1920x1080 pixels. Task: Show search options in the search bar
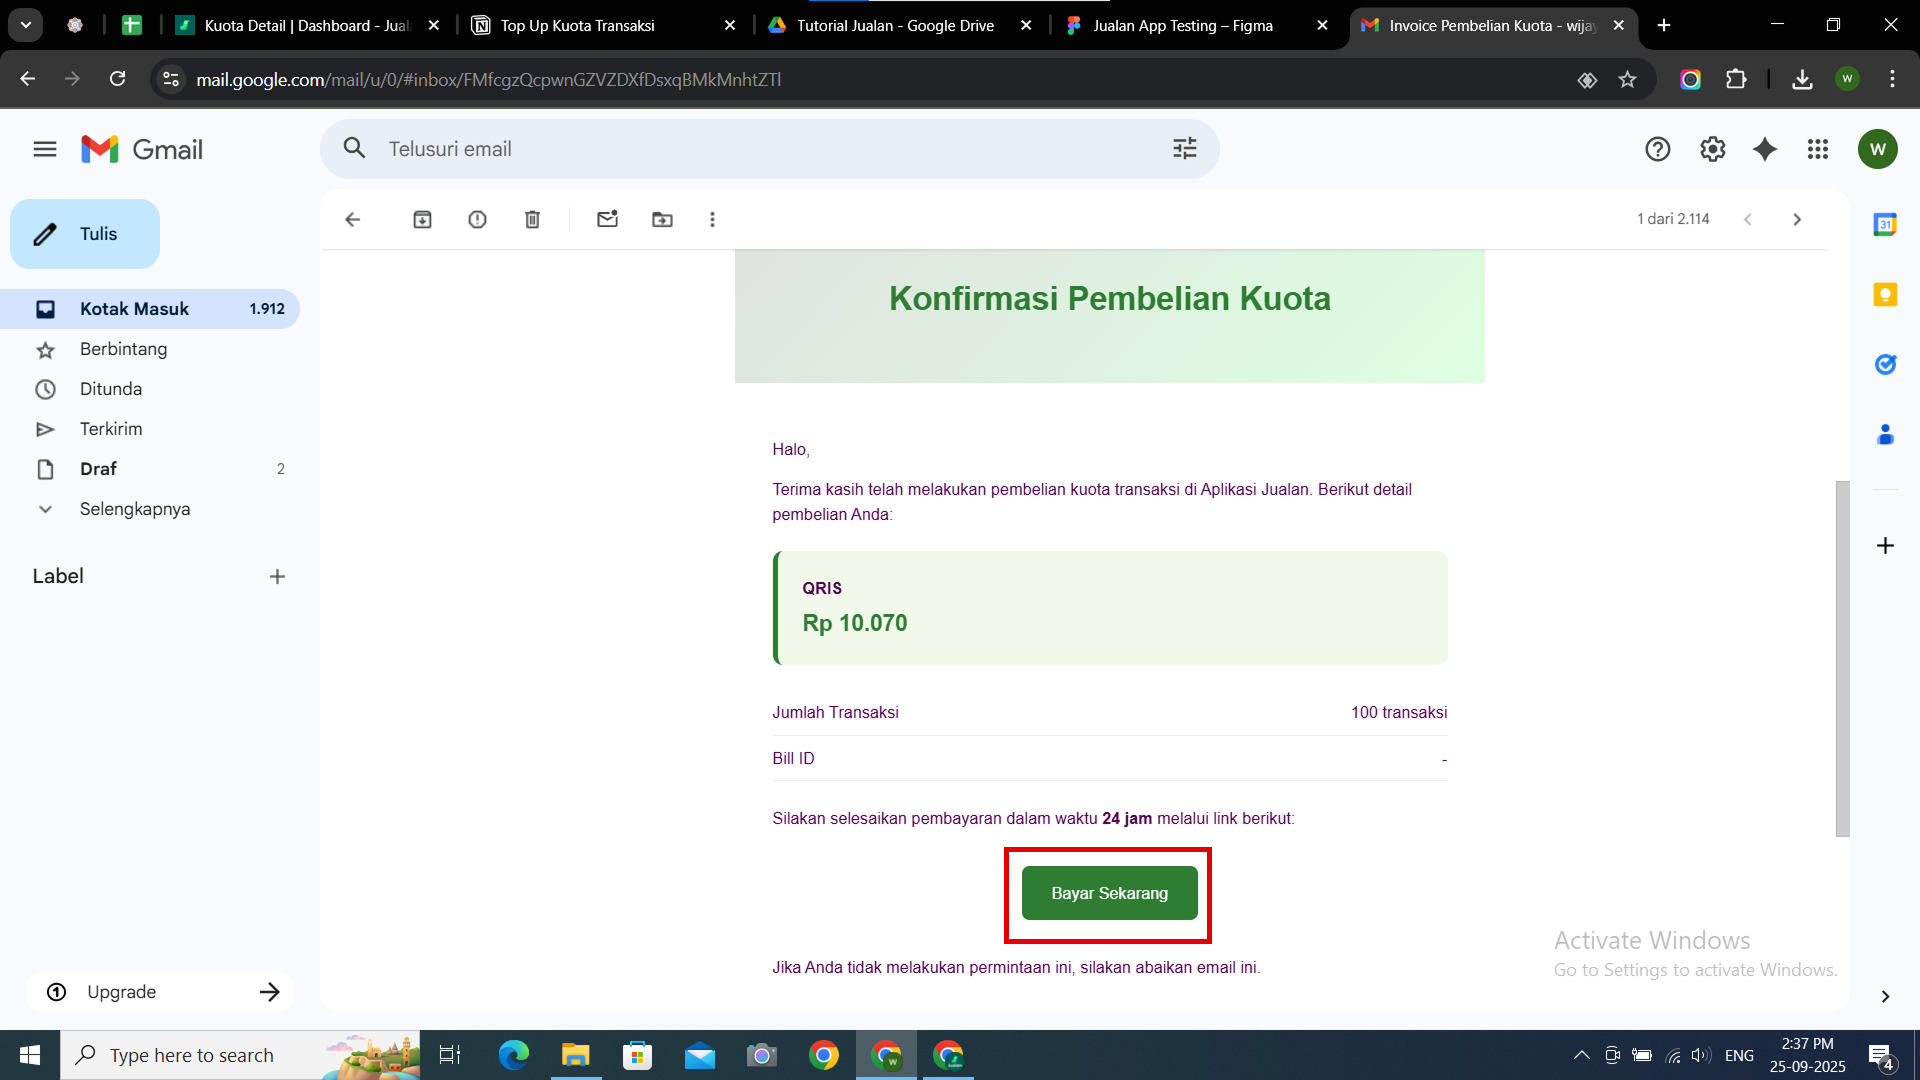pyautogui.click(x=1184, y=149)
